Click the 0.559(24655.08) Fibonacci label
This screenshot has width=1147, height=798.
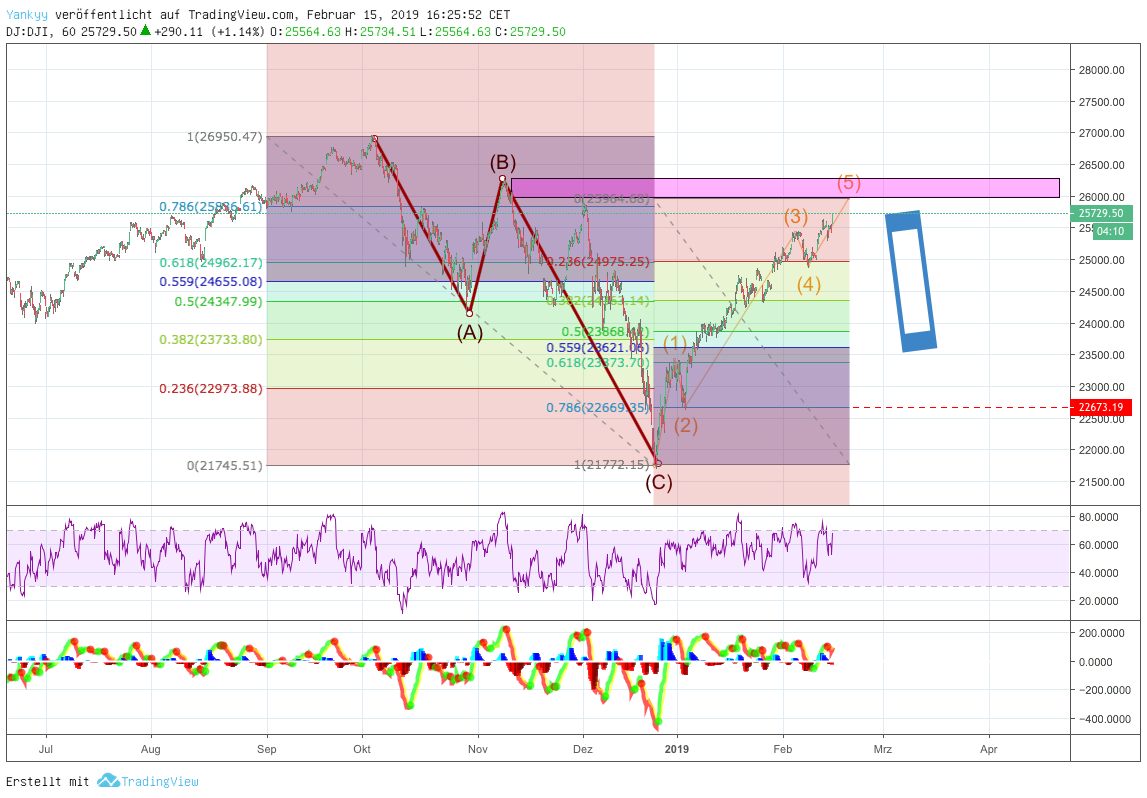[211, 282]
